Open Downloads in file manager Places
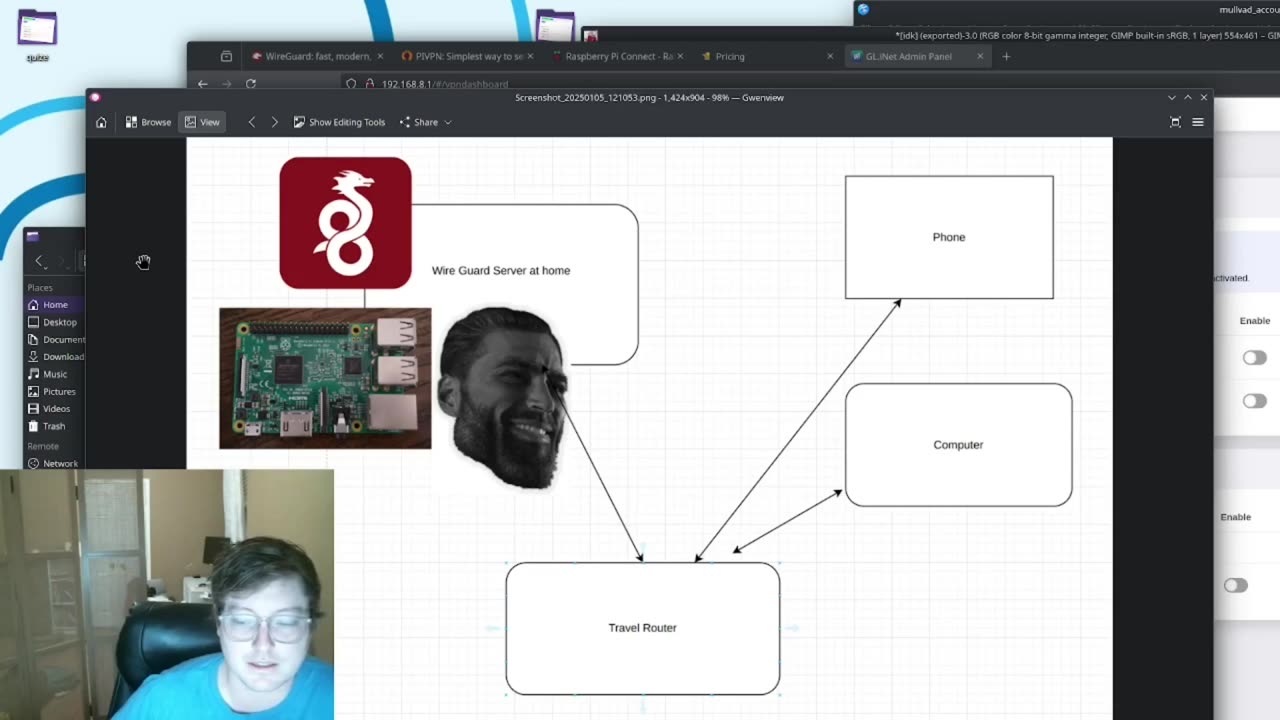 click(53, 357)
